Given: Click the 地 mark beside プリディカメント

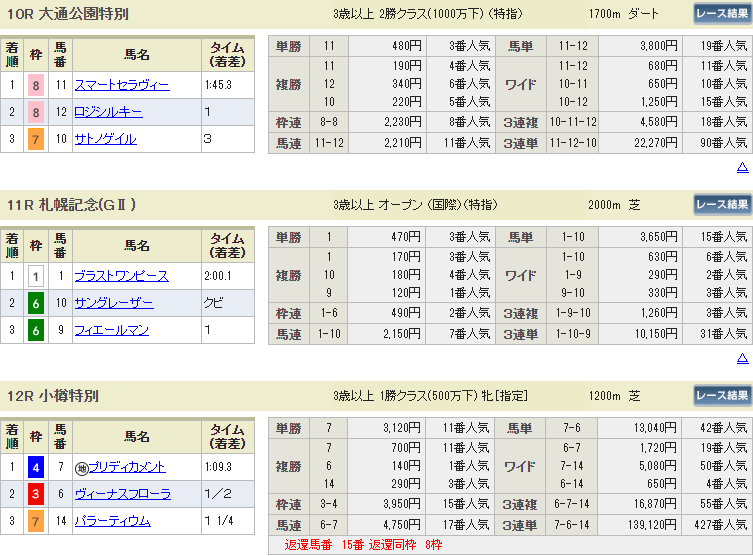Looking at the screenshot, I should [x=81, y=468].
